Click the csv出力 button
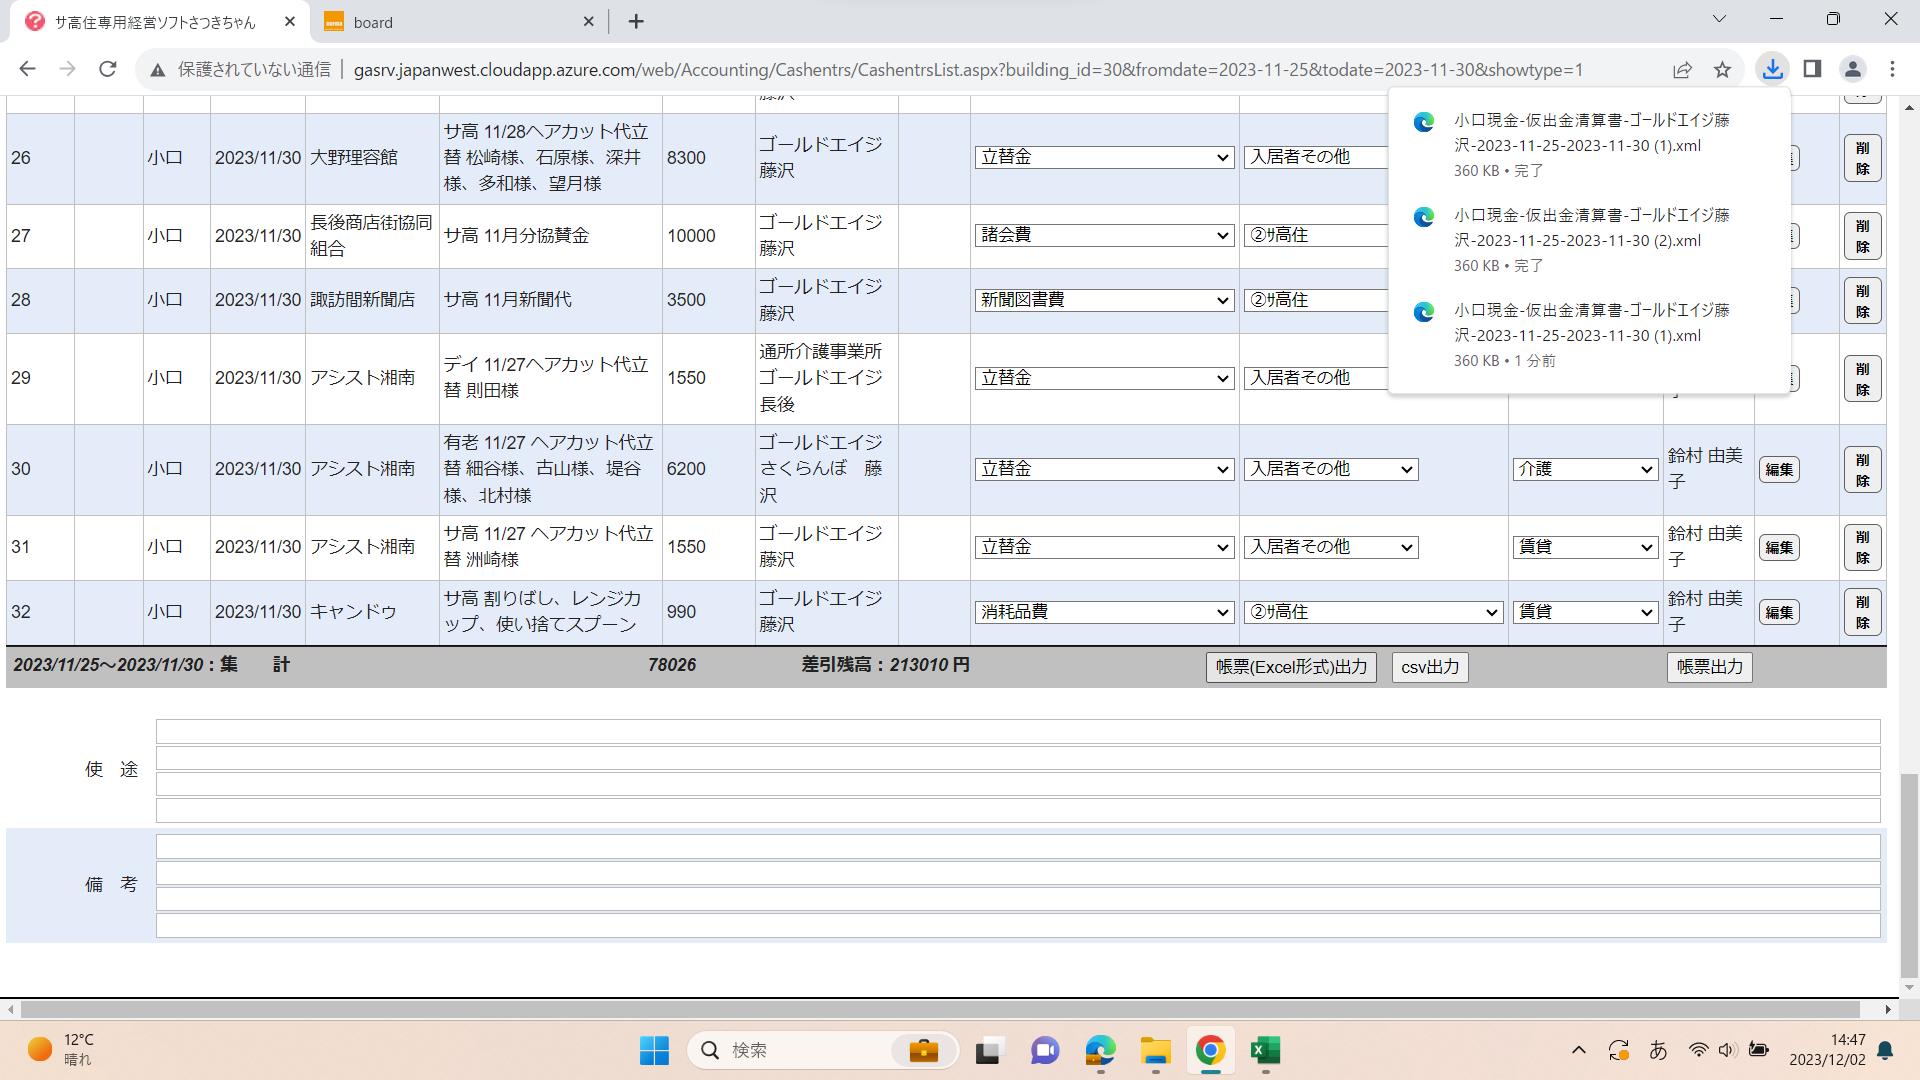 pos(1430,667)
